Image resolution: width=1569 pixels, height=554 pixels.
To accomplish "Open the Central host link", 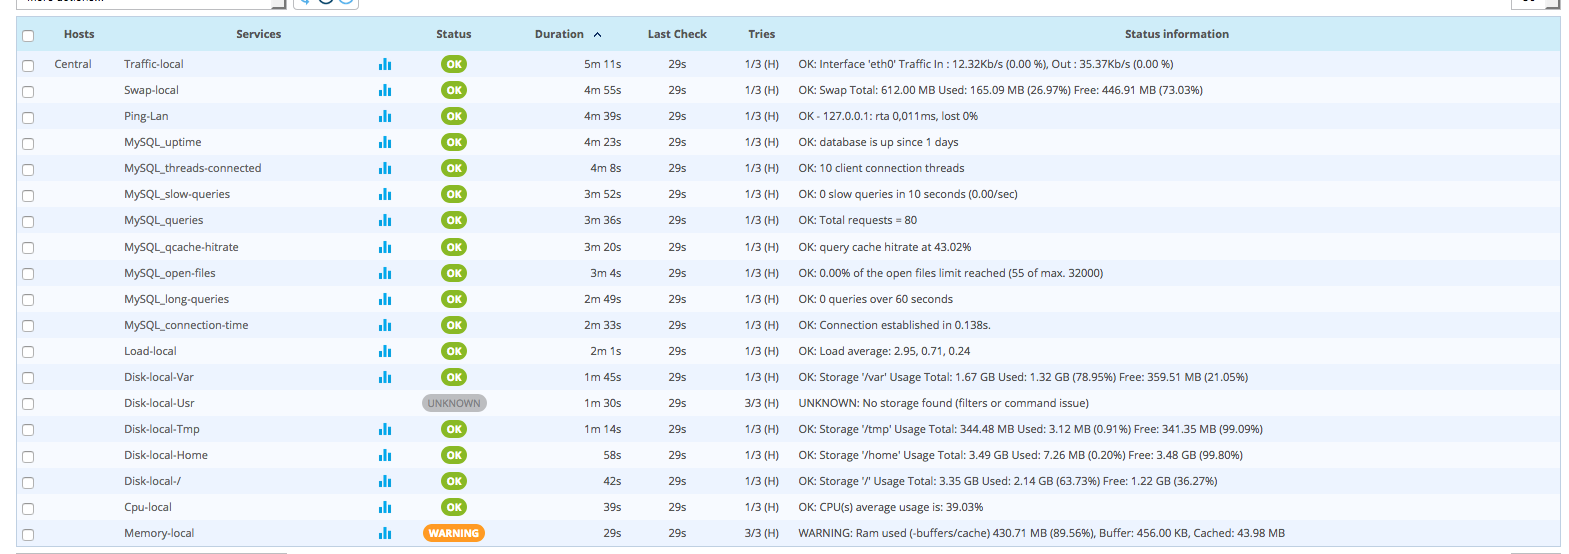I will tap(73, 64).
